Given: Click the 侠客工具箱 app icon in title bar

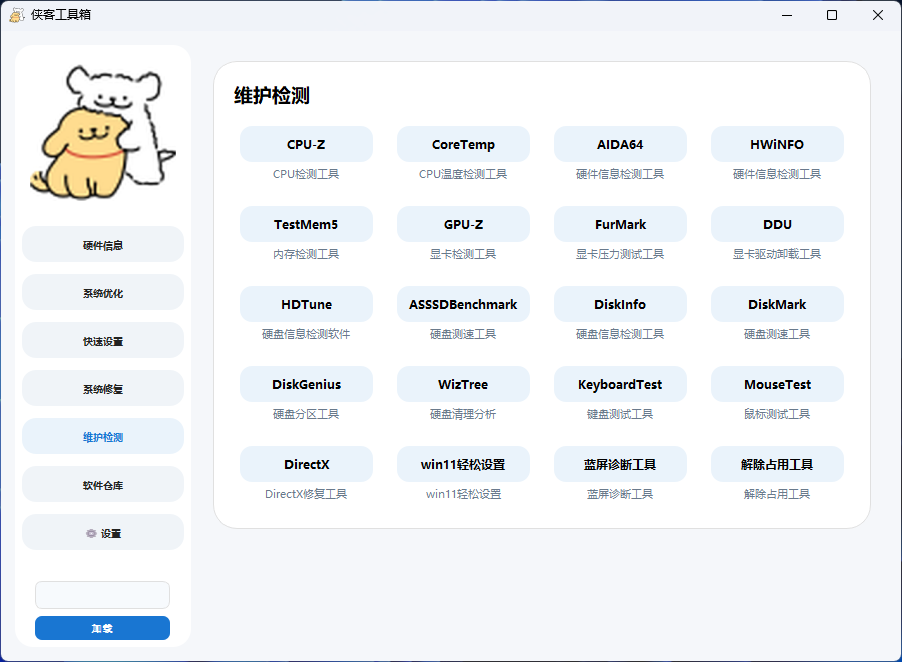Looking at the screenshot, I should pyautogui.click(x=17, y=15).
